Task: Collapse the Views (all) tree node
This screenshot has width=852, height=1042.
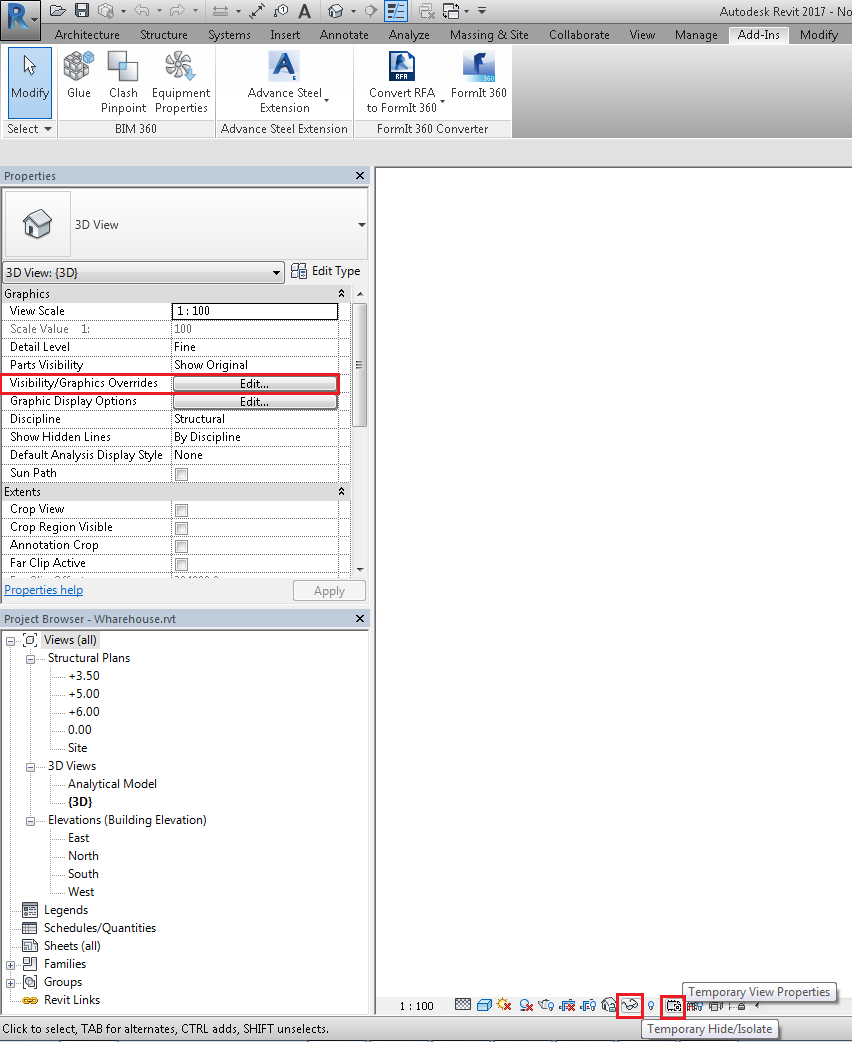Action: pos(11,641)
